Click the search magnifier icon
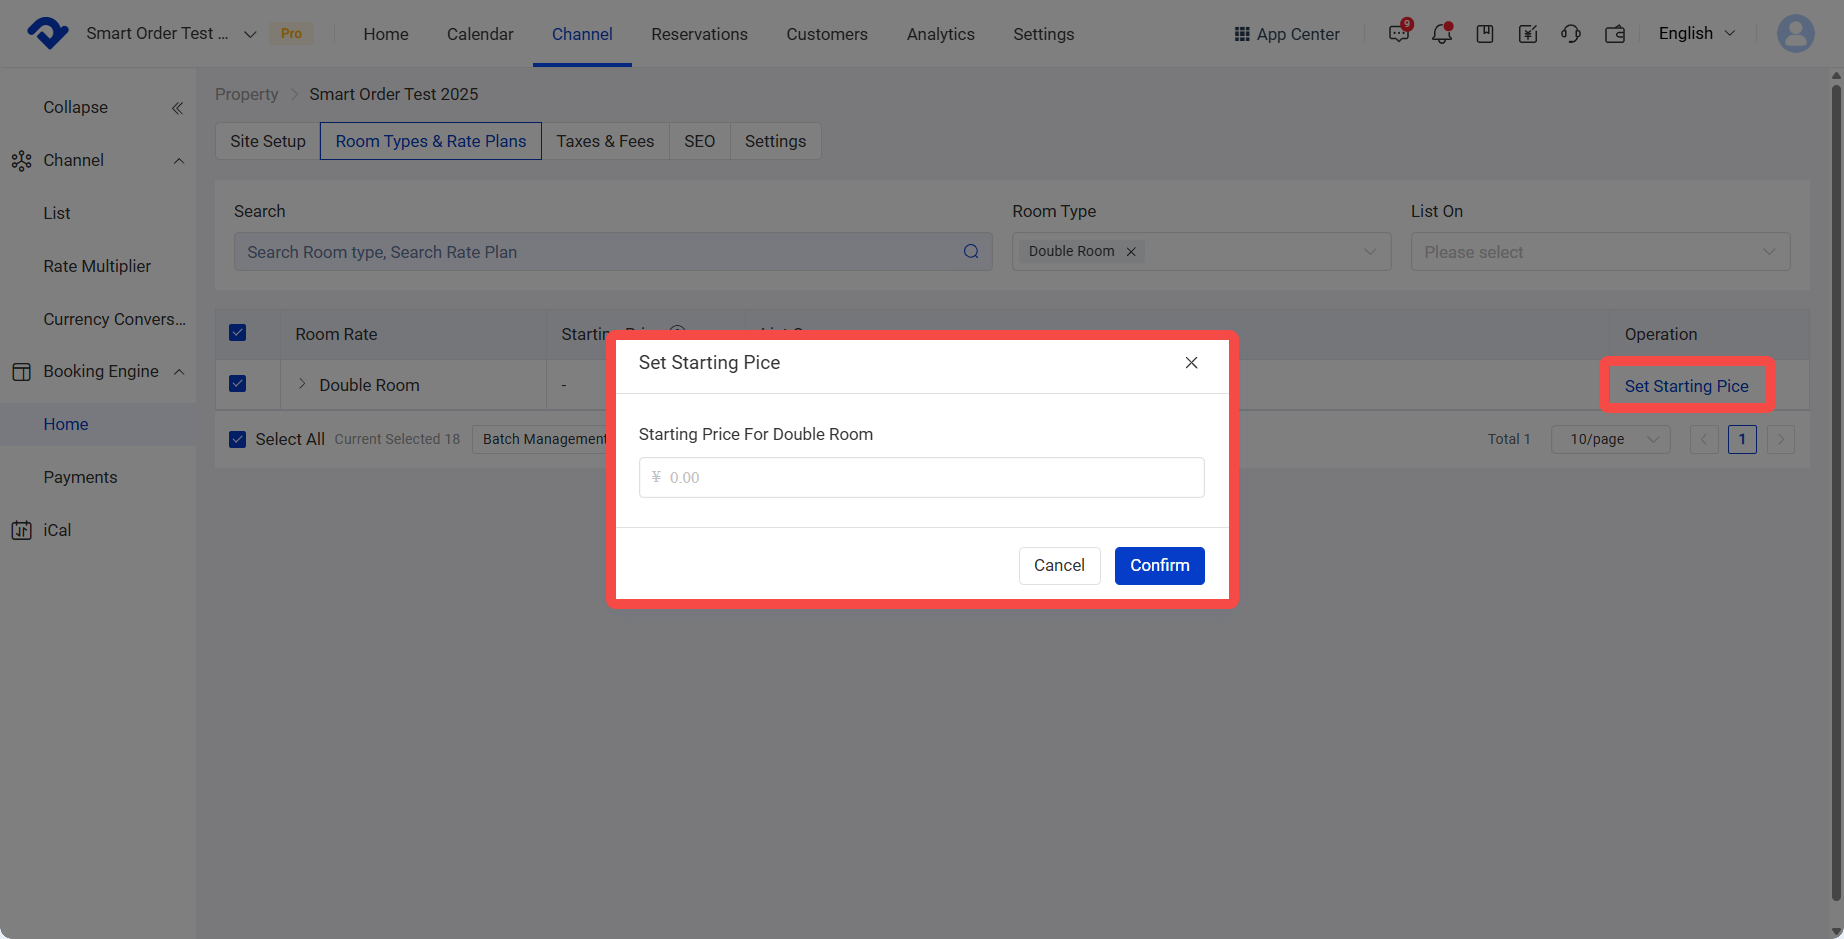Screen dimensions: 1844x939 pyautogui.click(x=971, y=252)
